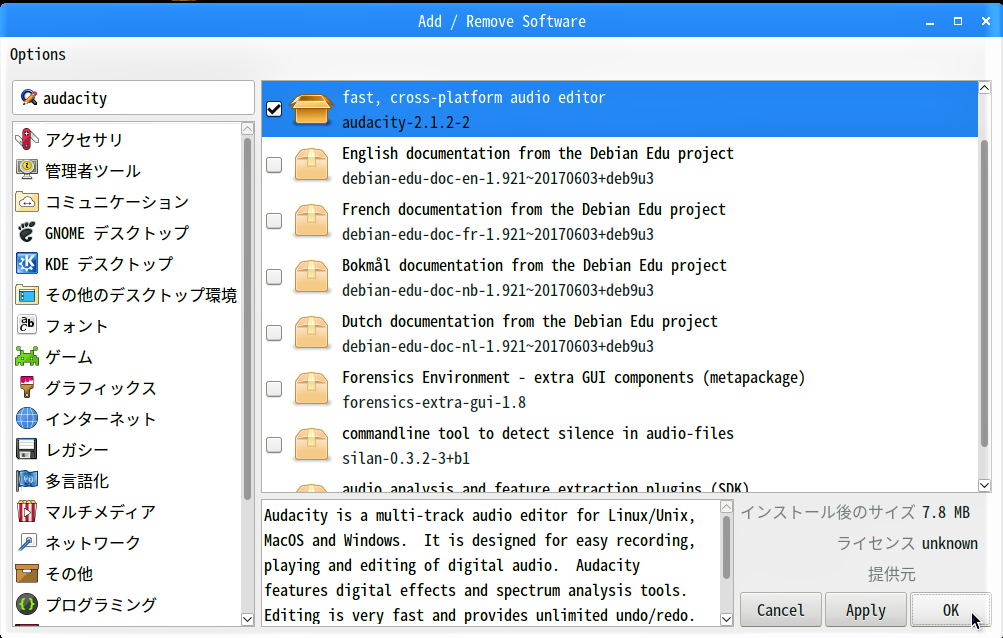1003x638 pixels.
Task: Select the フォント category icon
Action: click(27, 325)
